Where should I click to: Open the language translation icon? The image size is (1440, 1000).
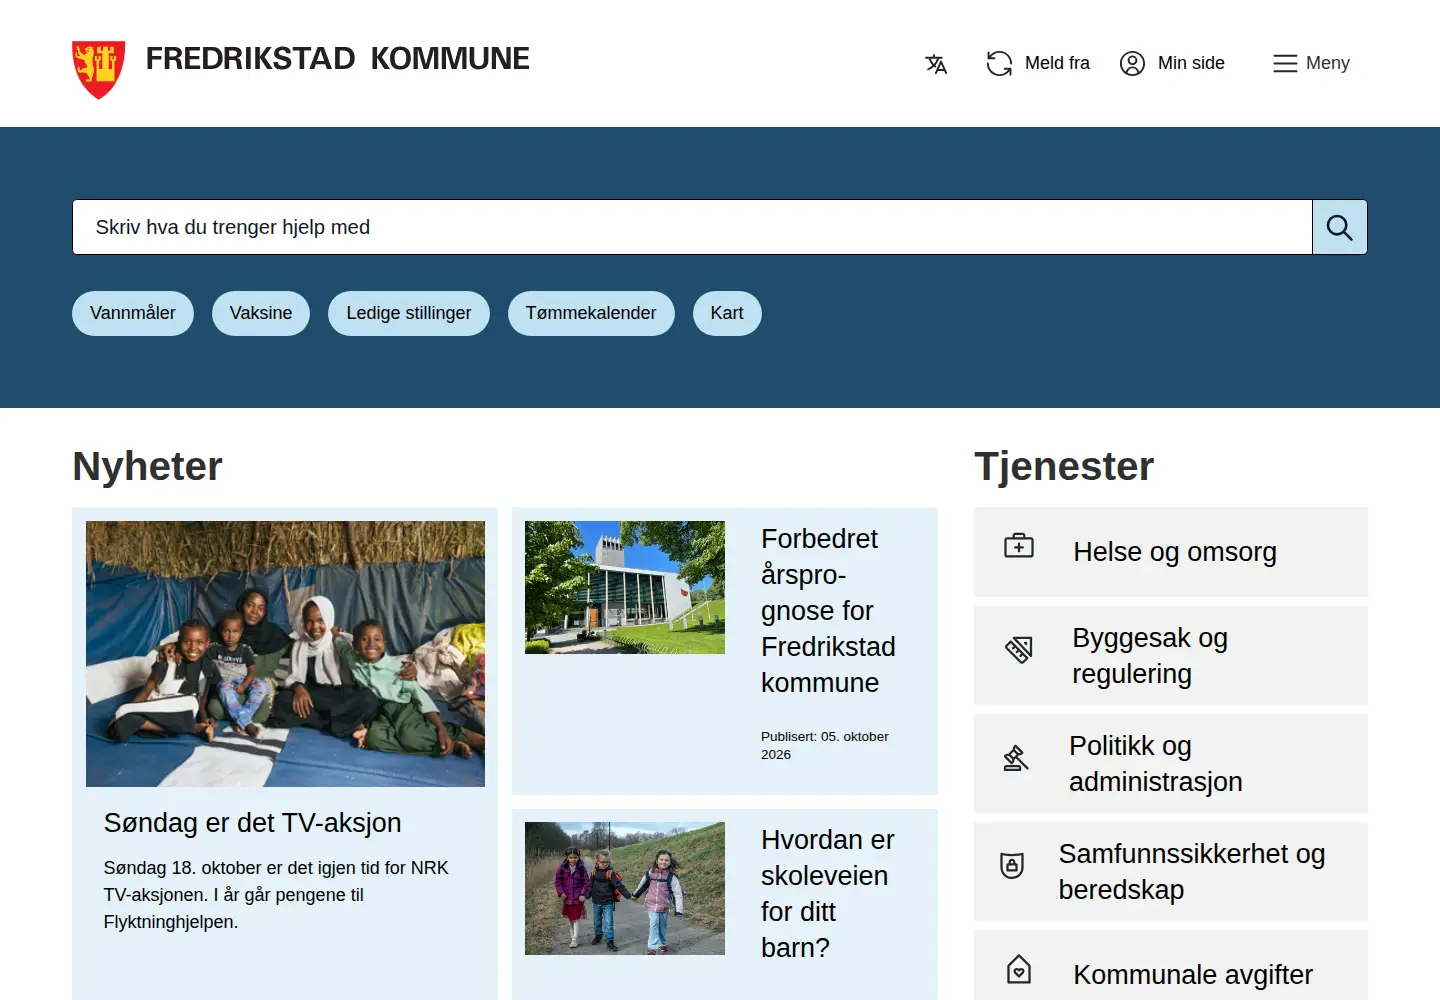click(x=936, y=64)
